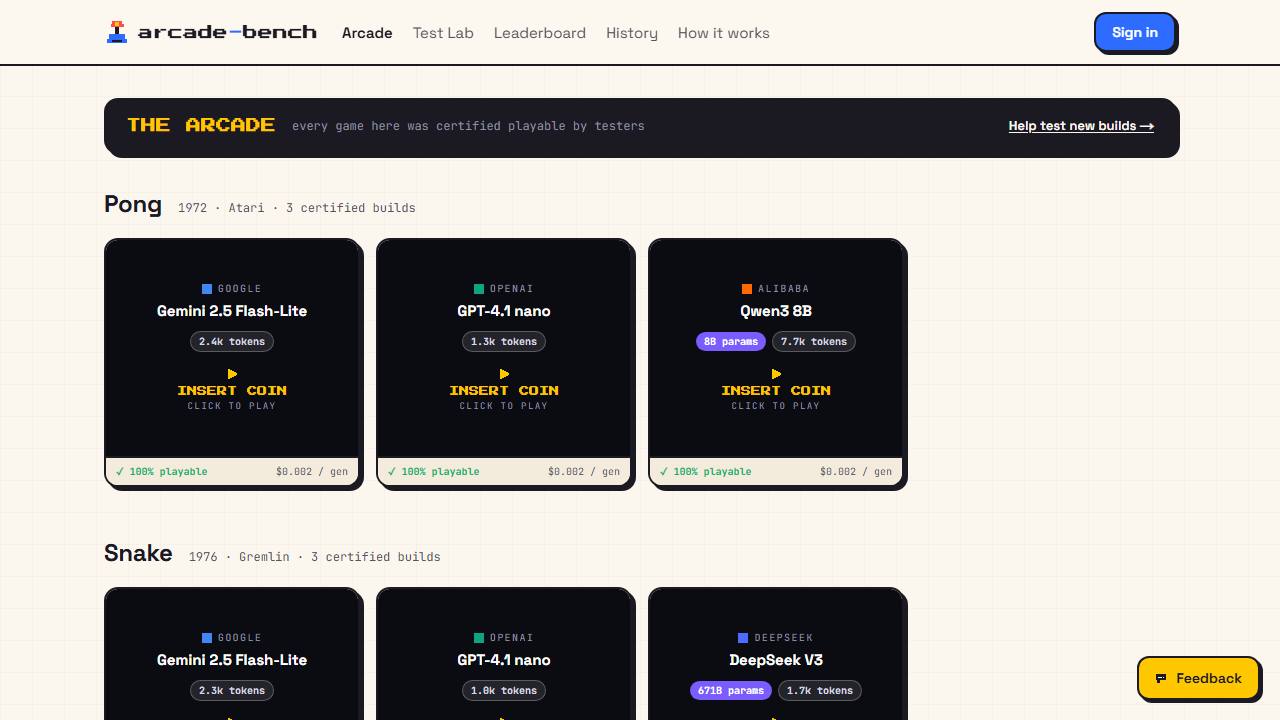Click '100% playable' on the Qwen3 8B card
Image resolution: width=1280 pixels, height=720 pixels.
click(712, 472)
